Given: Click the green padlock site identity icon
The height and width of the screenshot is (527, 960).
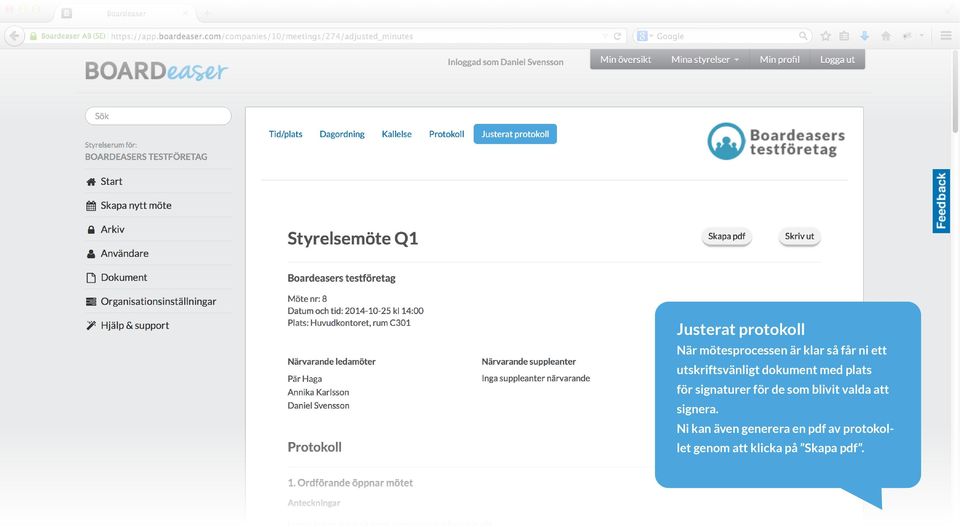Looking at the screenshot, I should 33,36.
